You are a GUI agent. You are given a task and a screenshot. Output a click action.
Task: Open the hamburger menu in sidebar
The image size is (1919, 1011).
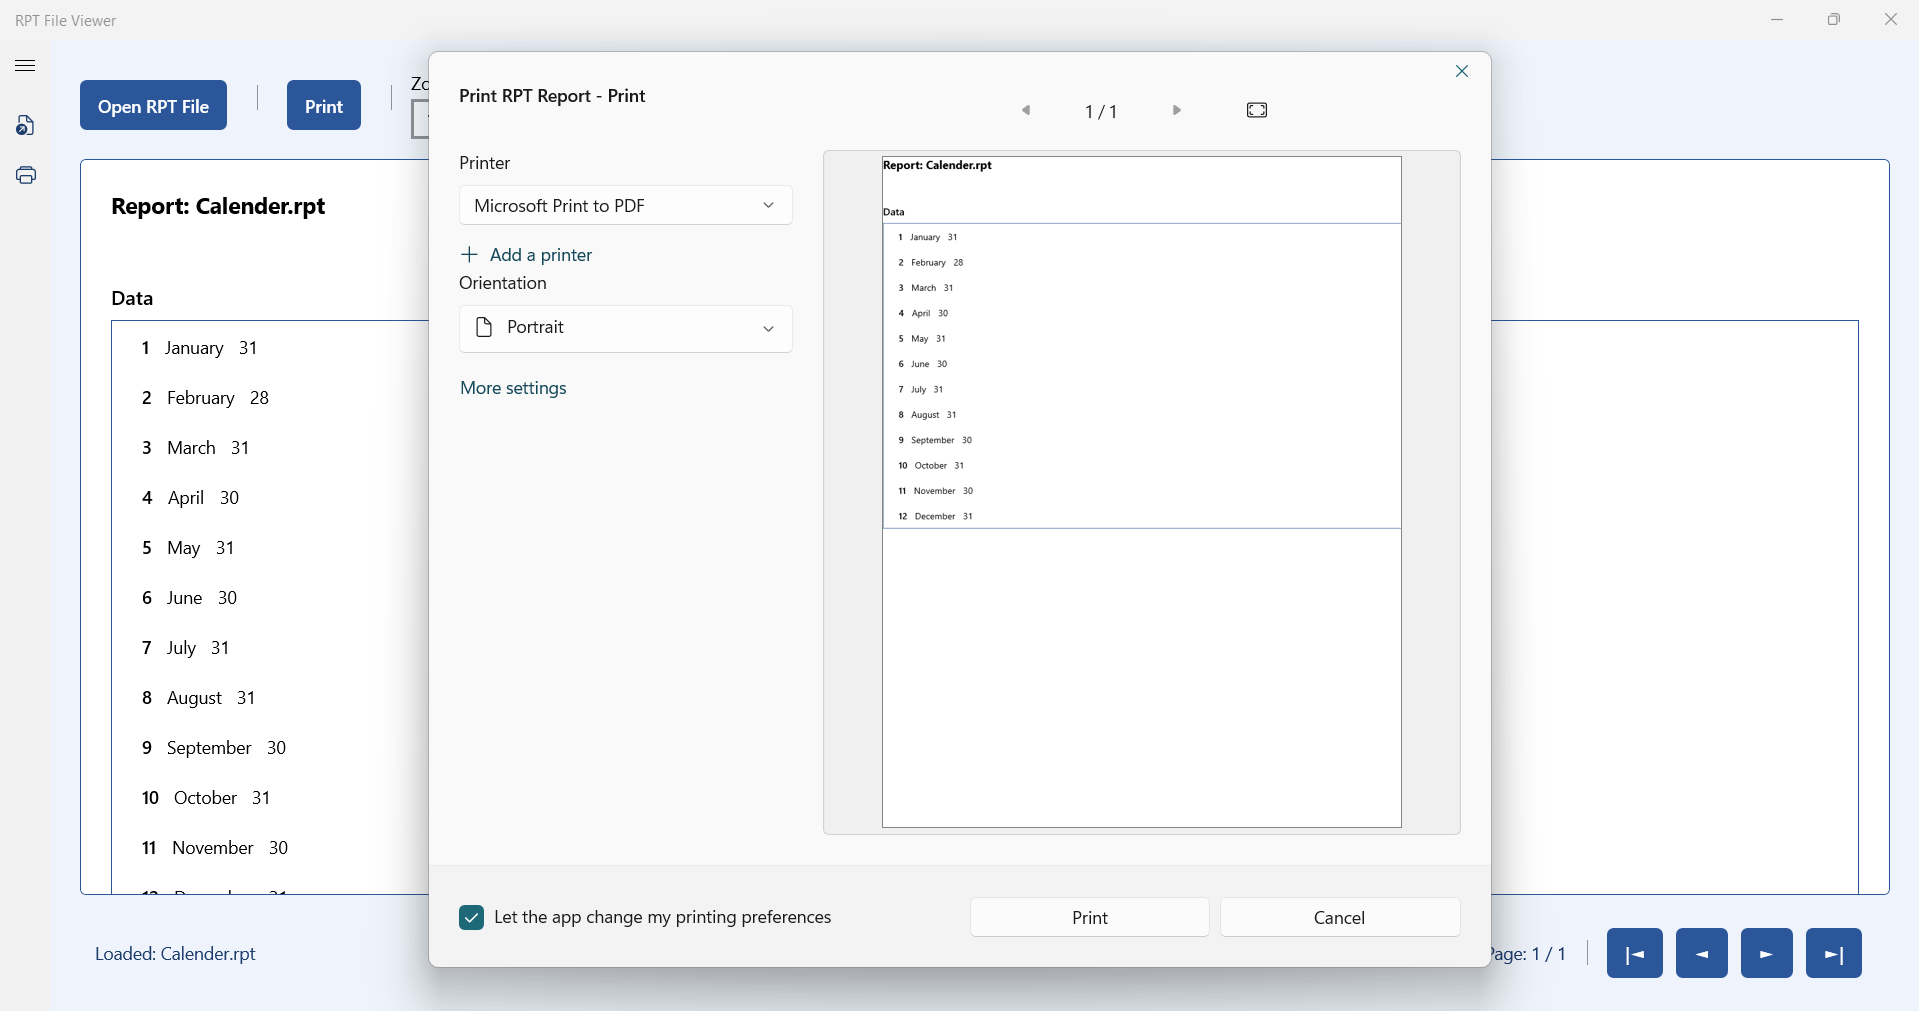coord(25,65)
